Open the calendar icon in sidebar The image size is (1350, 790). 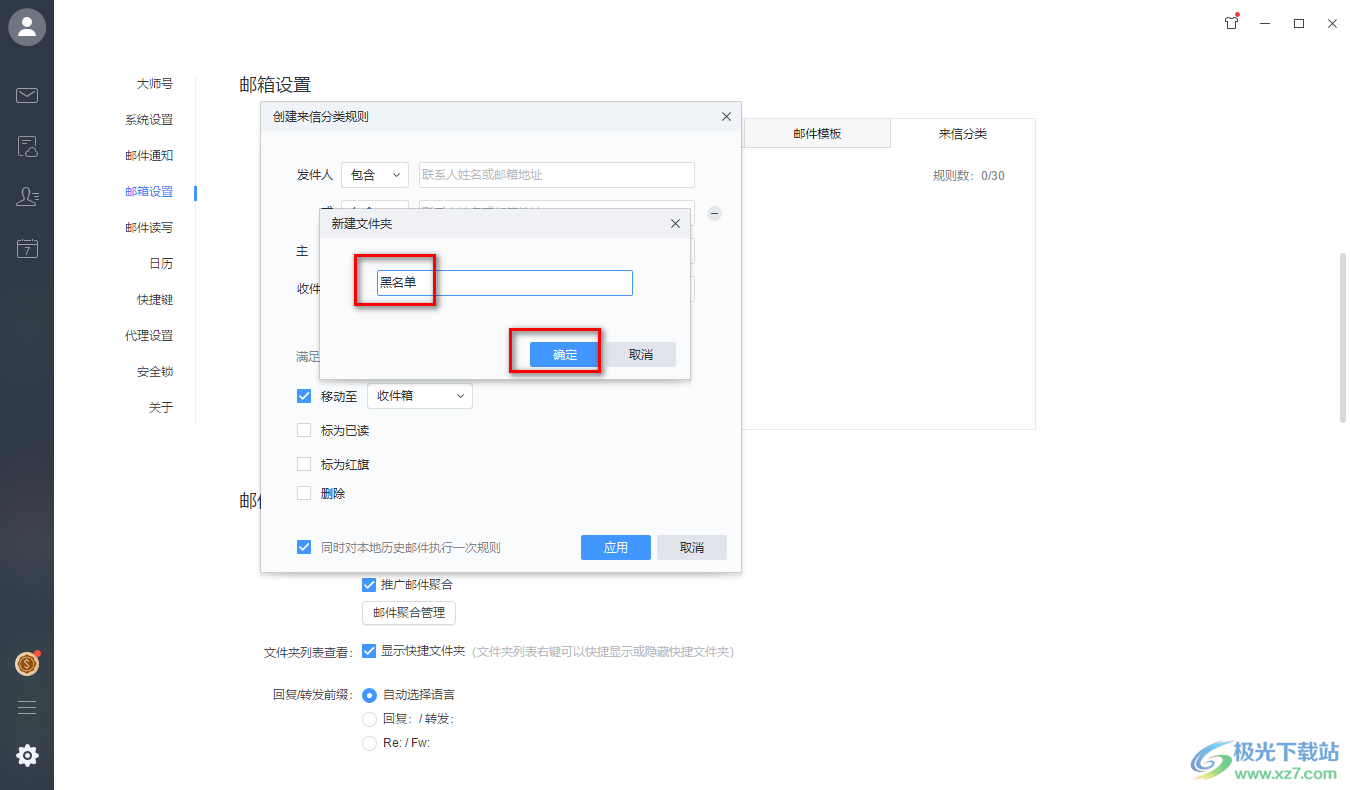click(x=27, y=248)
